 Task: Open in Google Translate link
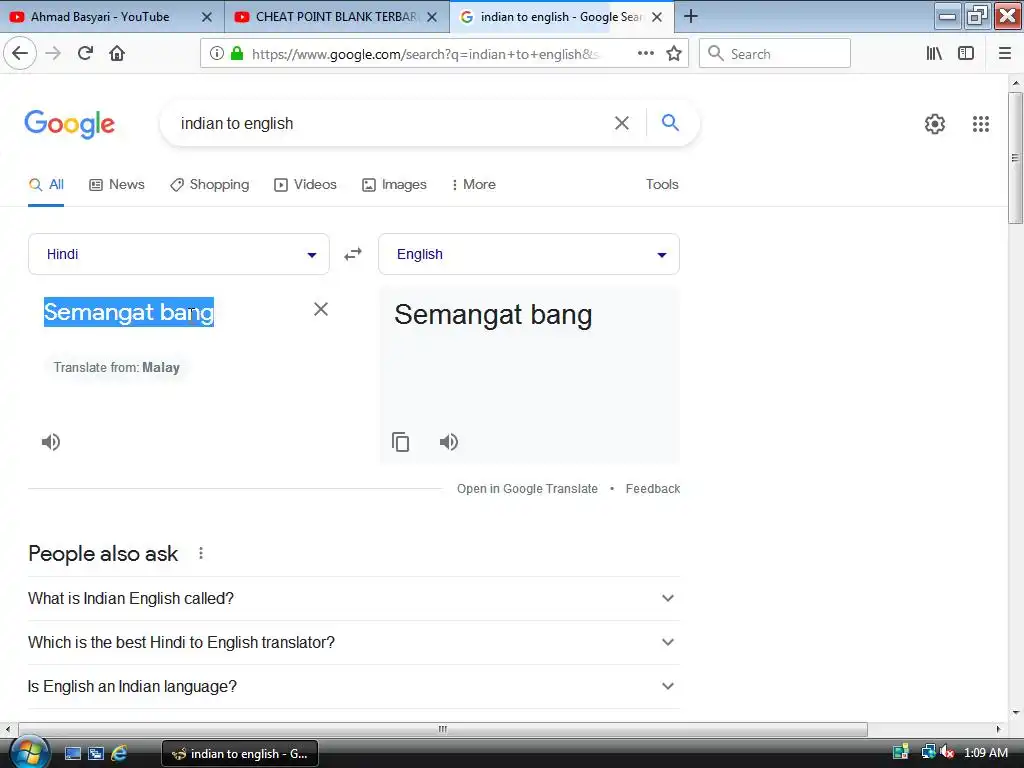(x=527, y=488)
